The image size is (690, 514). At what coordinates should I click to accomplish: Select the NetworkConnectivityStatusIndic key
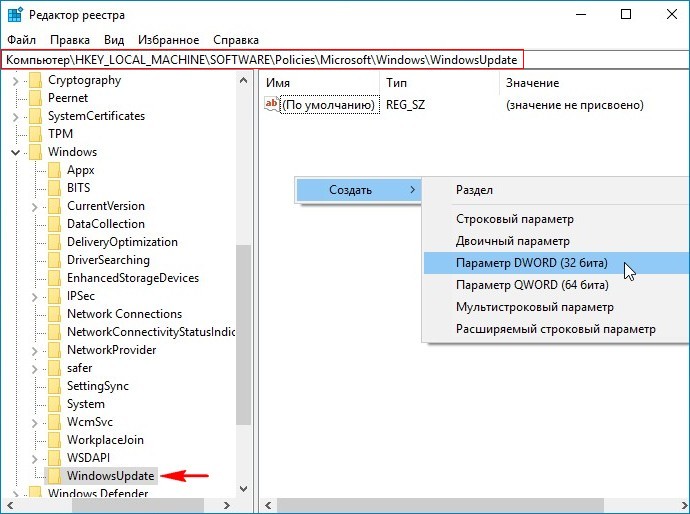point(151,332)
